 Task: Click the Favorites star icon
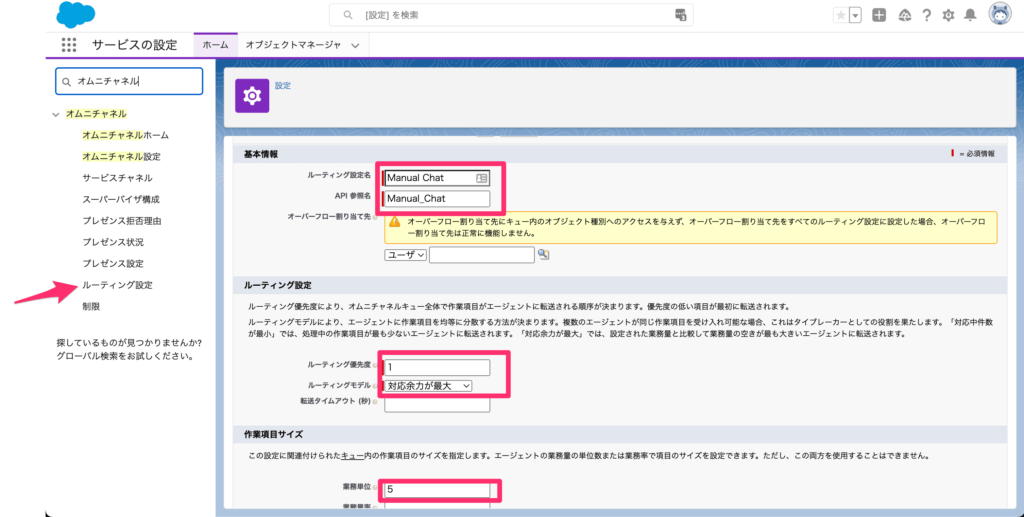[840, 15]
